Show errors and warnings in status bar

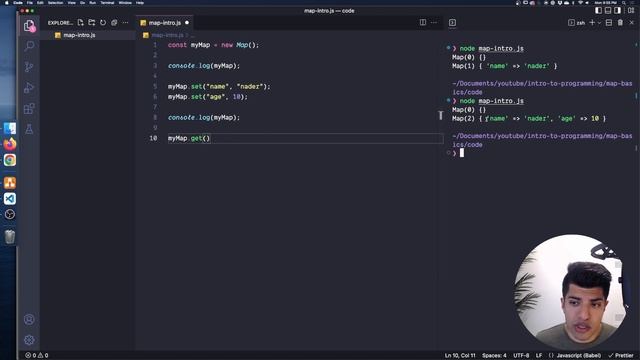(x=37, y=355)
